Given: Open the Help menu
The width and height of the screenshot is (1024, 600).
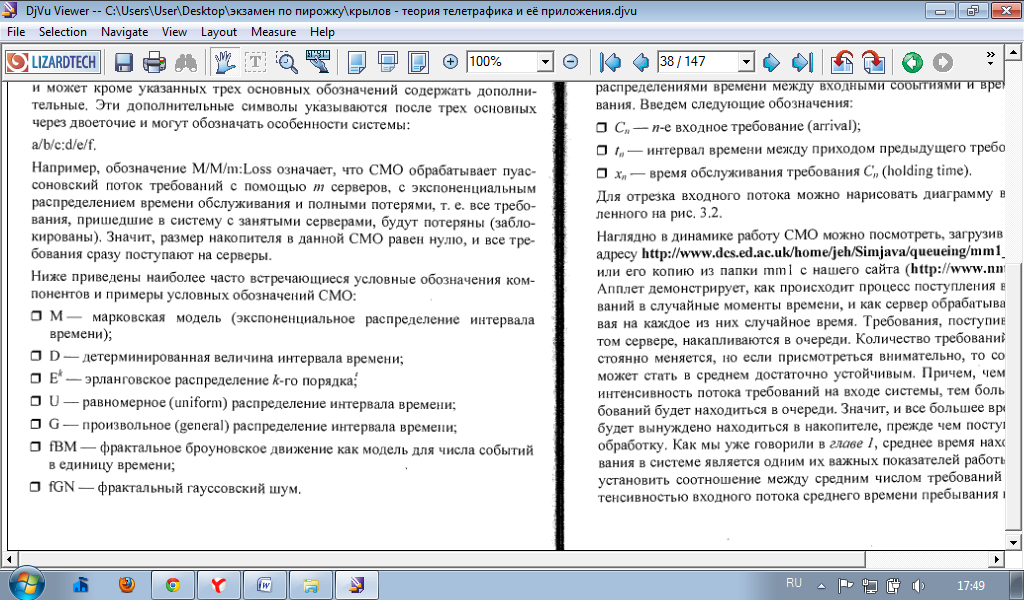Looking at the screenshot, I should (322, 32).
